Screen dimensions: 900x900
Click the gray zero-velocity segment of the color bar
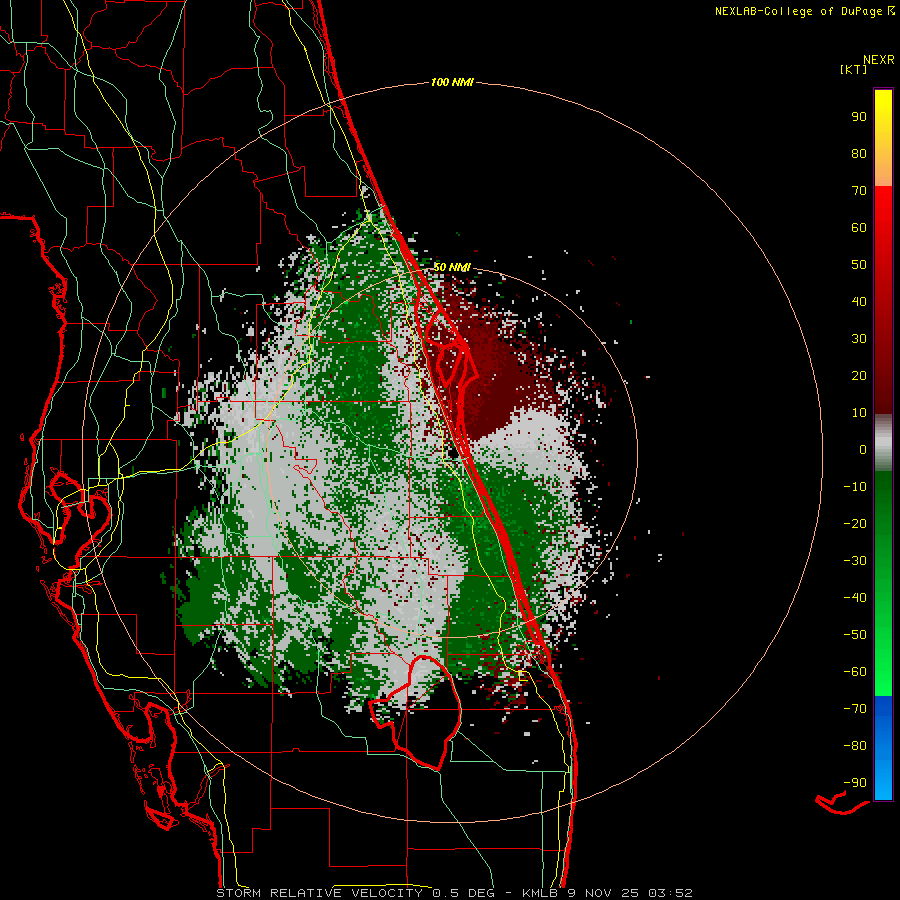883,443
